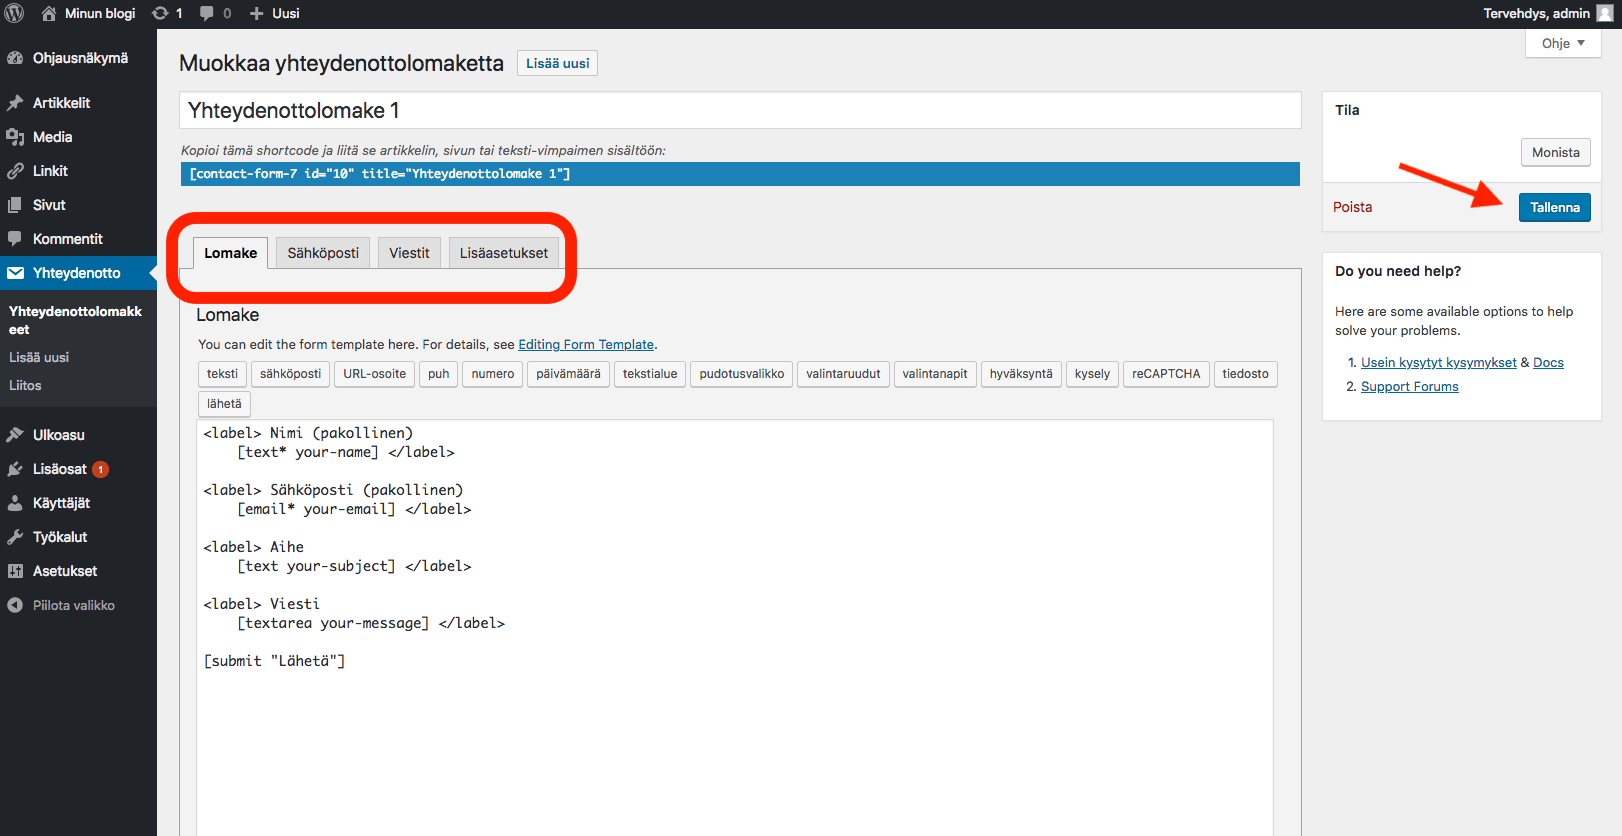
Task: Click the Ohjausnäkymä dashboard icon
Action: pyautogui.click(x=15, y=58)
